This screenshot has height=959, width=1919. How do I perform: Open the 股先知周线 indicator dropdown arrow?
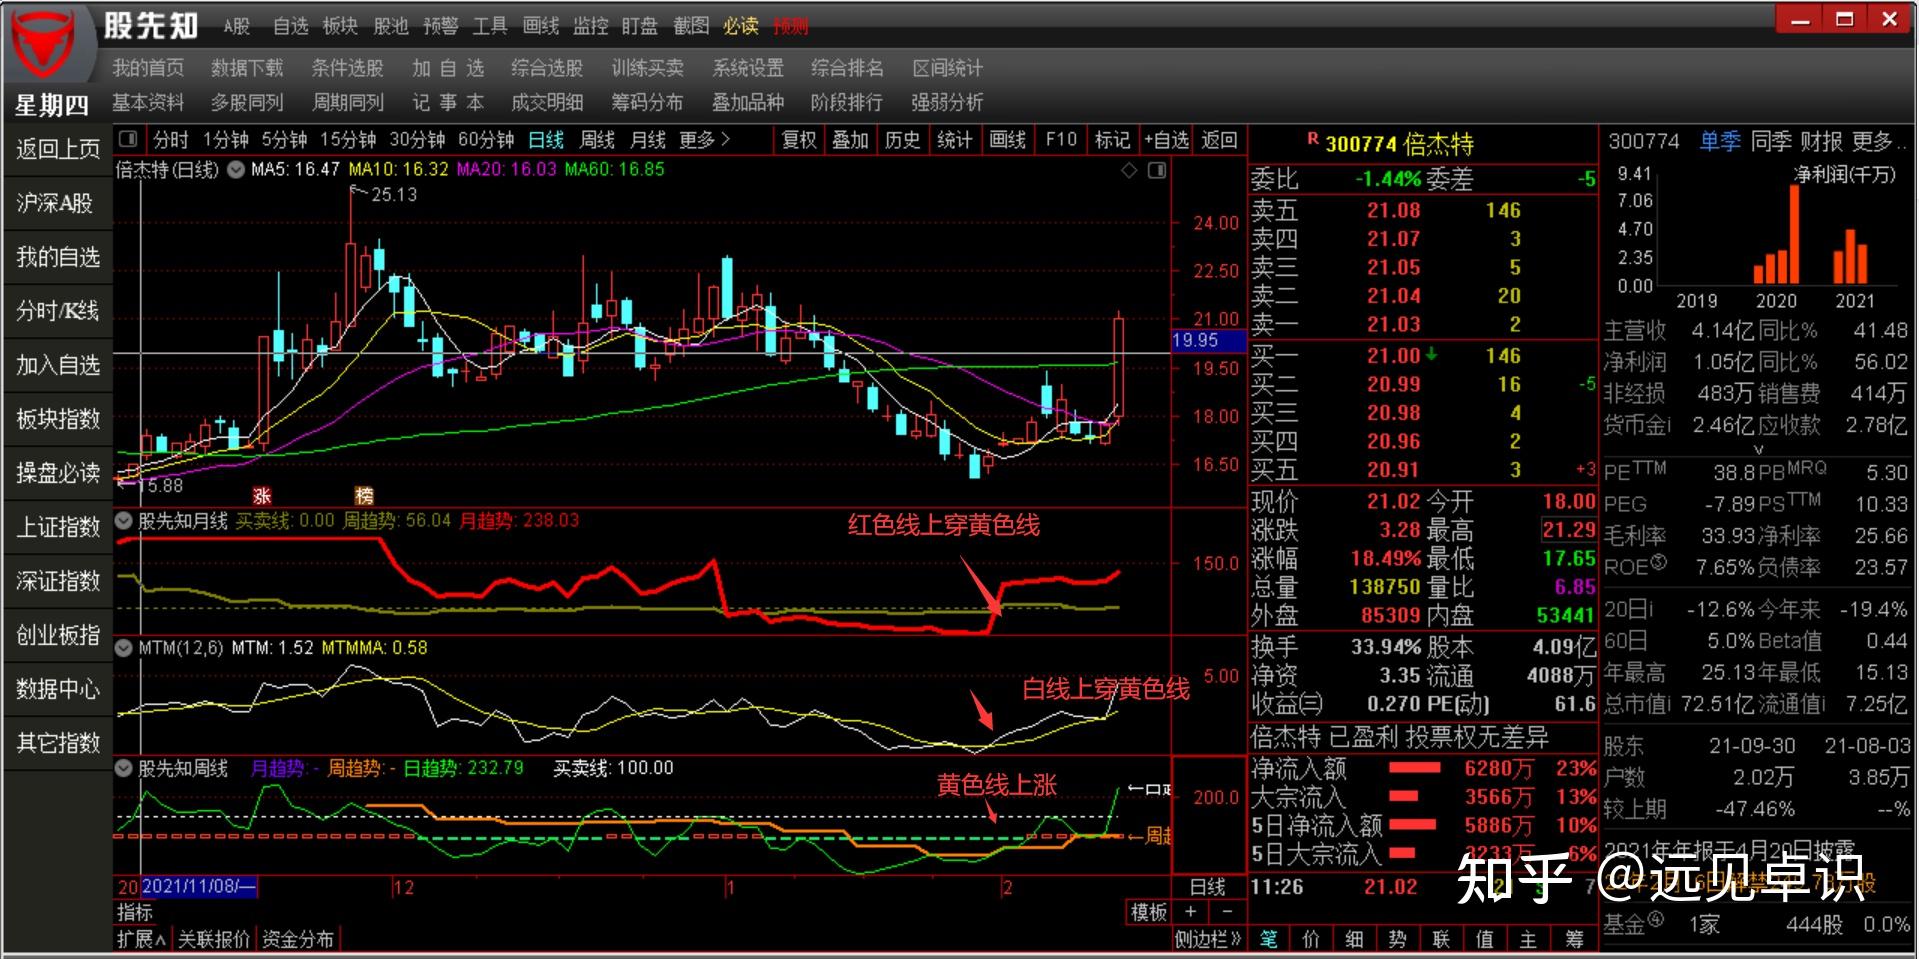coord(124,768)
